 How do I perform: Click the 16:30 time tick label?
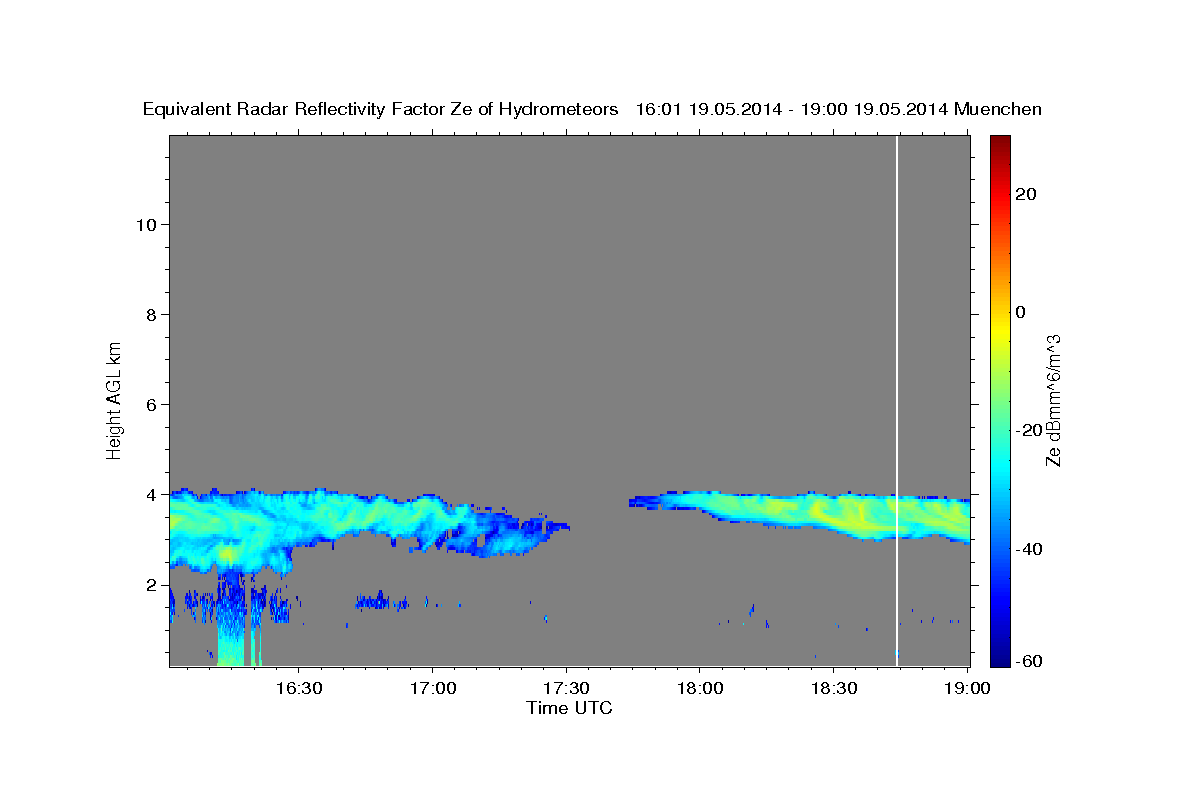[299, 689]
